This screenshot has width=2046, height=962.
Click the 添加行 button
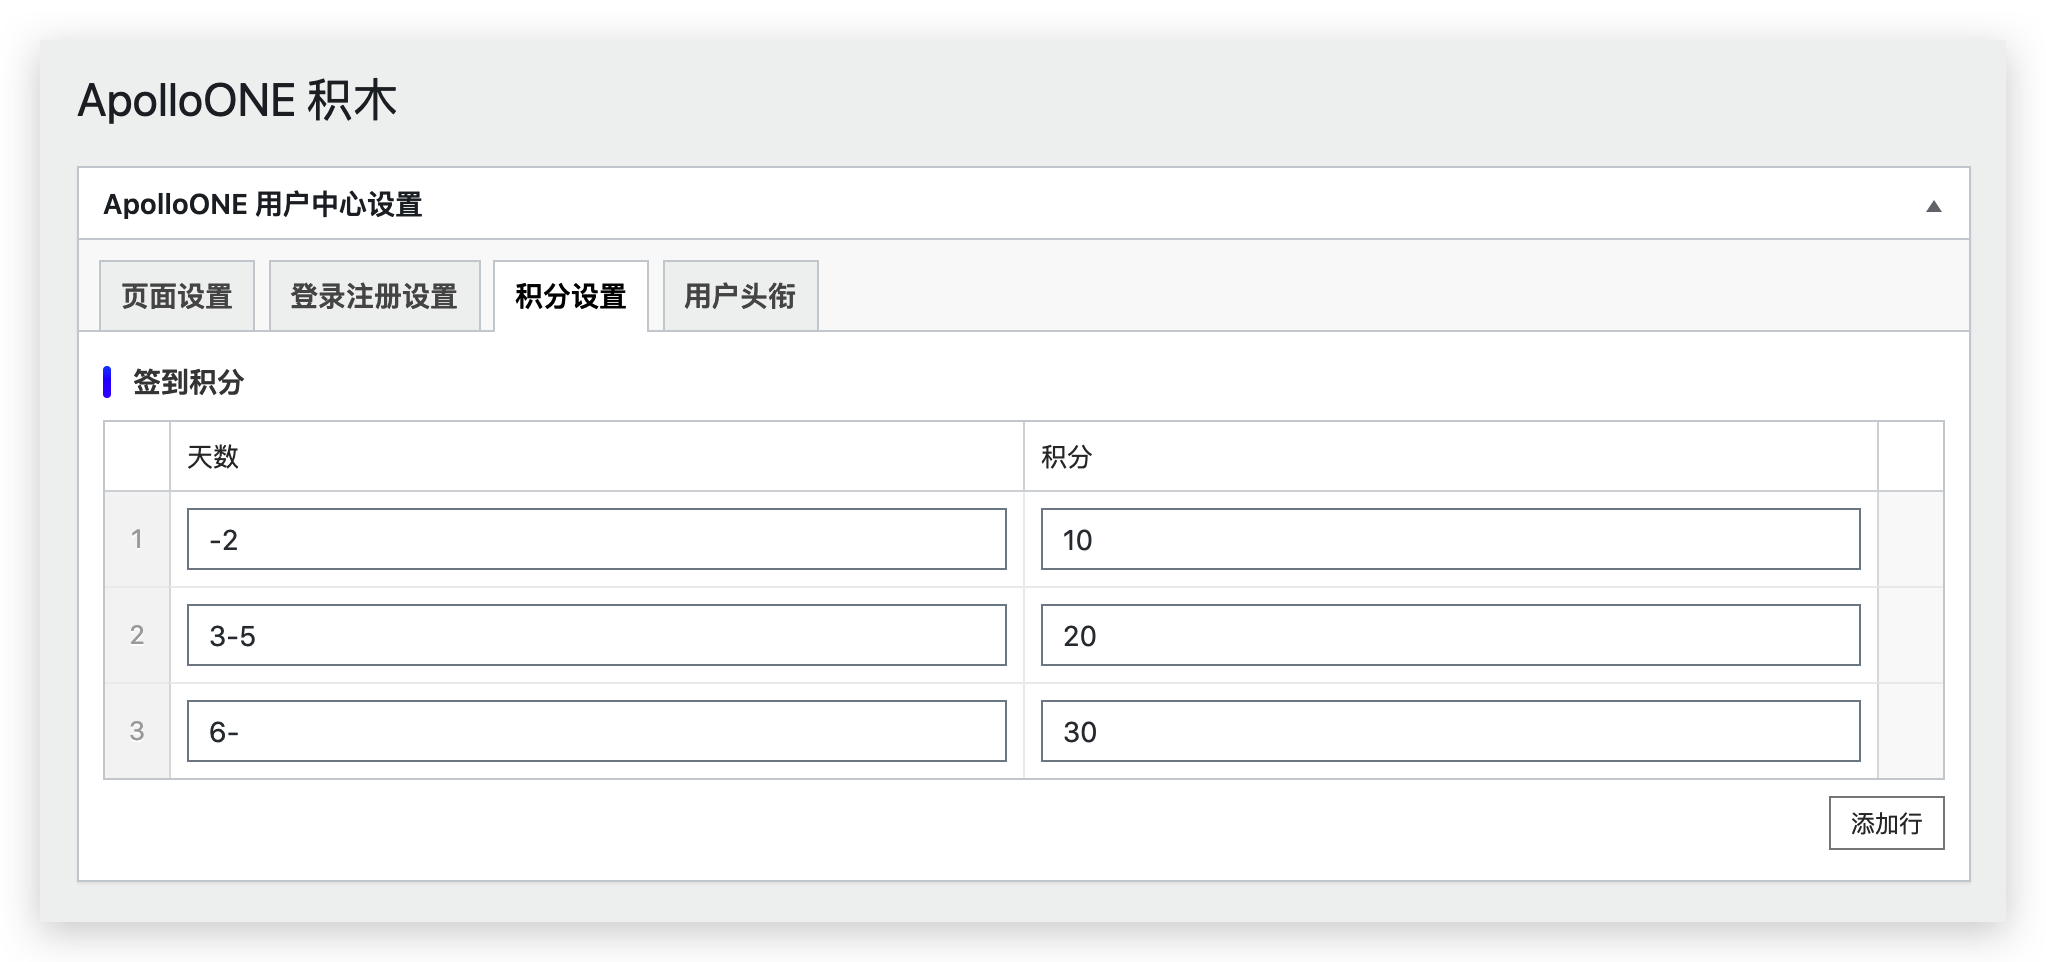pyautogui.click(x=1886, y=823)
